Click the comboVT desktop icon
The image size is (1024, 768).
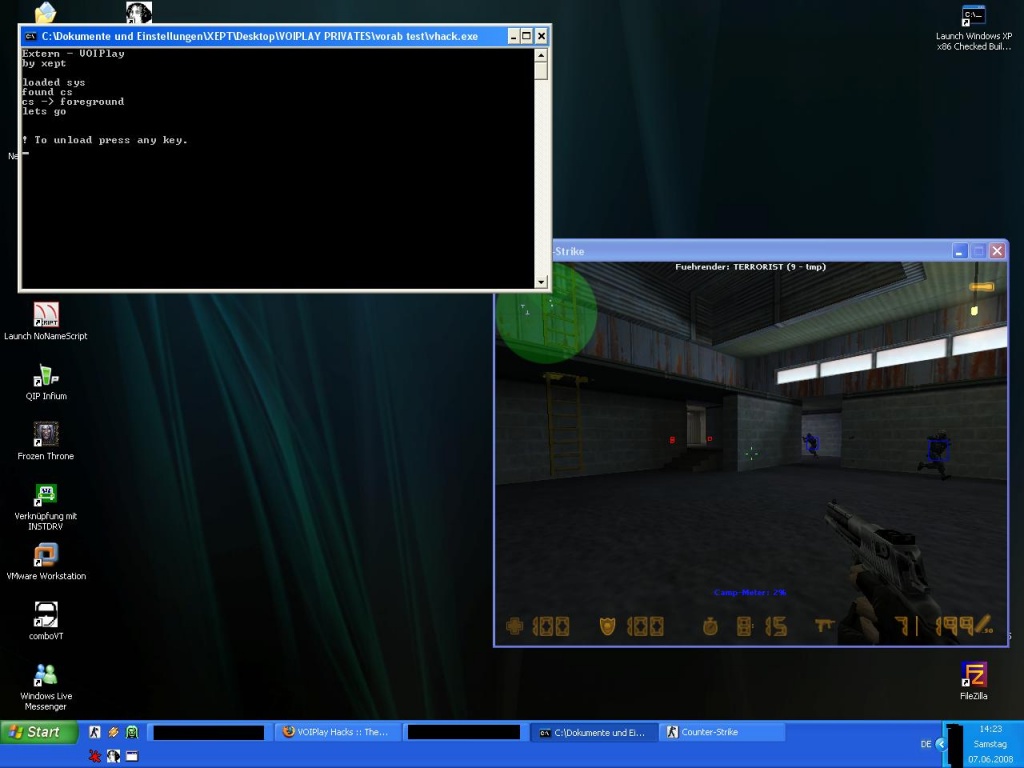[46, 615]
